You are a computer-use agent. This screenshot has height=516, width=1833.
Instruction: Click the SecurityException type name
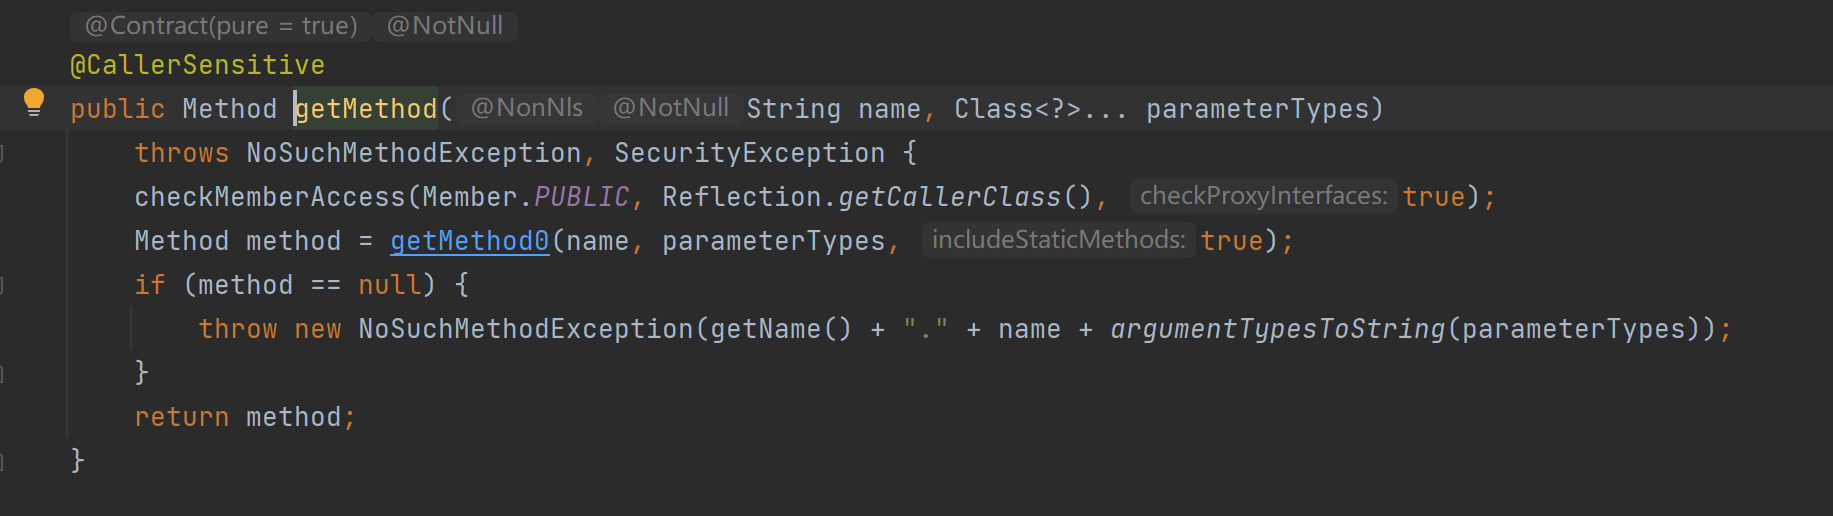[750, 153]
